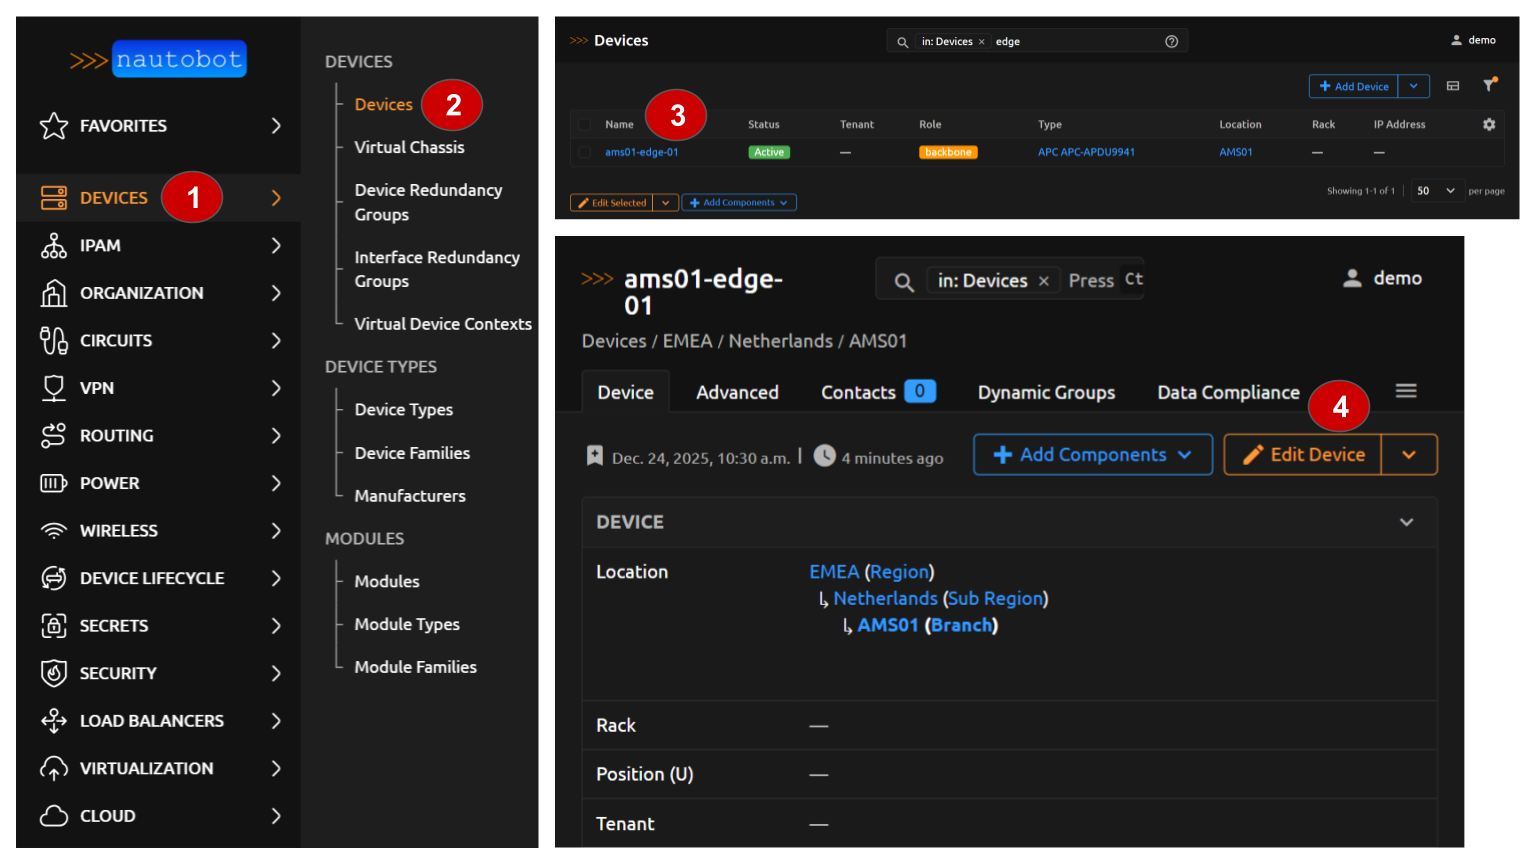
Task: Click the DEVICES icon in the sidebar
Action: click(x=54, y=198)
